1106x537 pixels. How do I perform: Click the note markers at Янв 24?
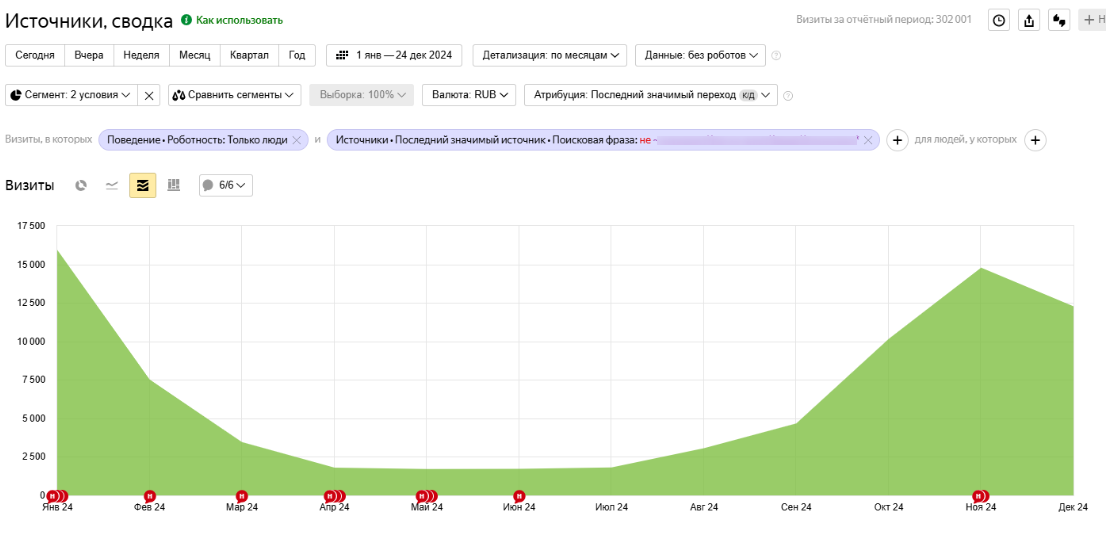click(58, 495)
